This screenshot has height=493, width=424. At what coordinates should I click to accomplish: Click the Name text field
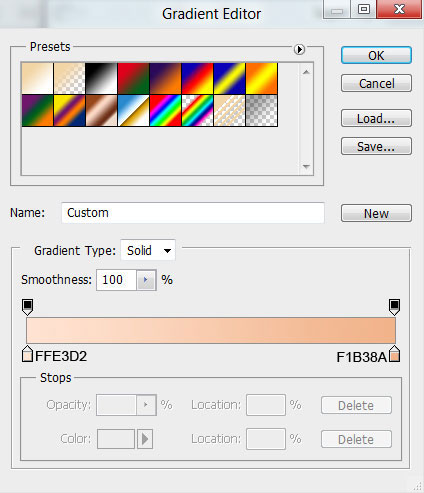[193, 213]
